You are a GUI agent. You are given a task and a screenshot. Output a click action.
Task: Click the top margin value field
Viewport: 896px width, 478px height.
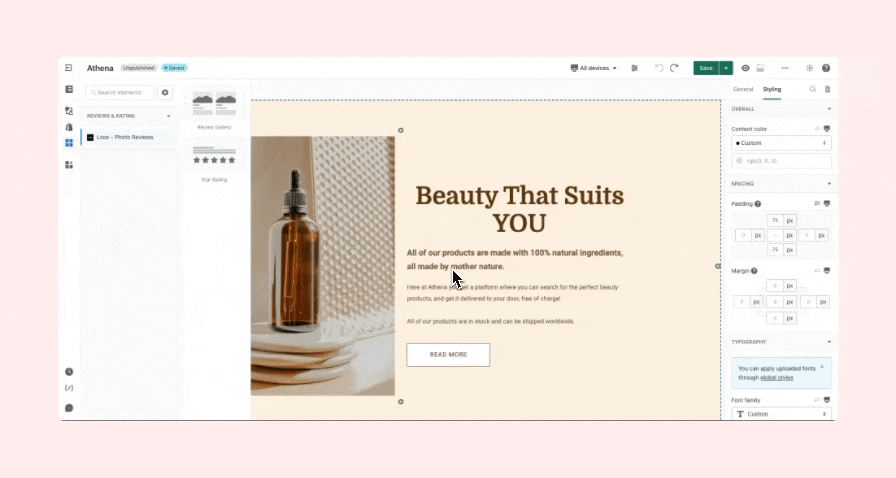click(775, 285)
